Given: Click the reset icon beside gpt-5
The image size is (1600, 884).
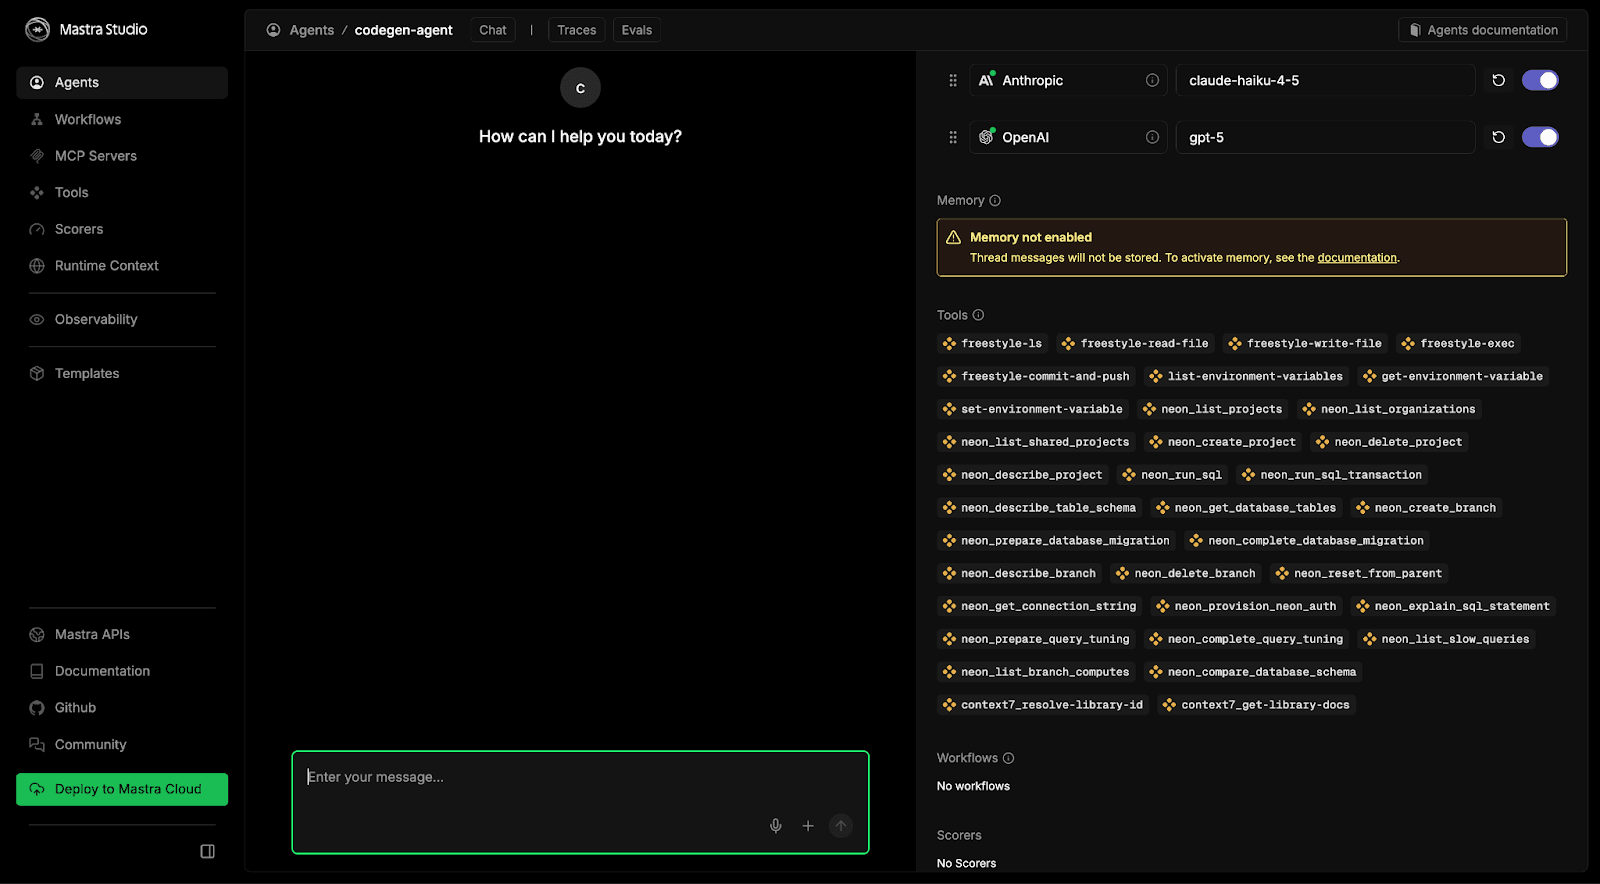Looking at the screenshot, I should [1498, 137].
